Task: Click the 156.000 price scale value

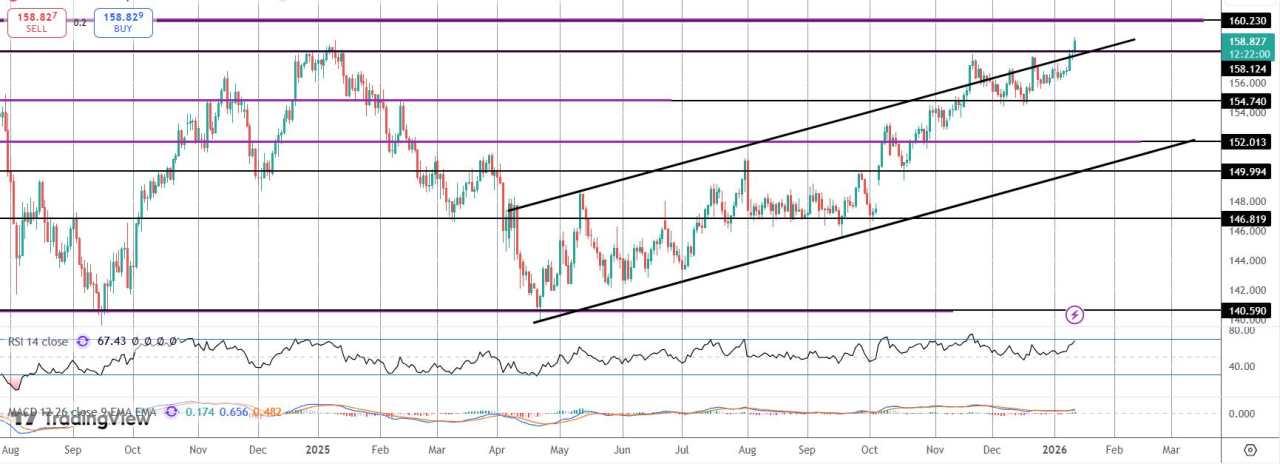Action: coord(1247,85)
